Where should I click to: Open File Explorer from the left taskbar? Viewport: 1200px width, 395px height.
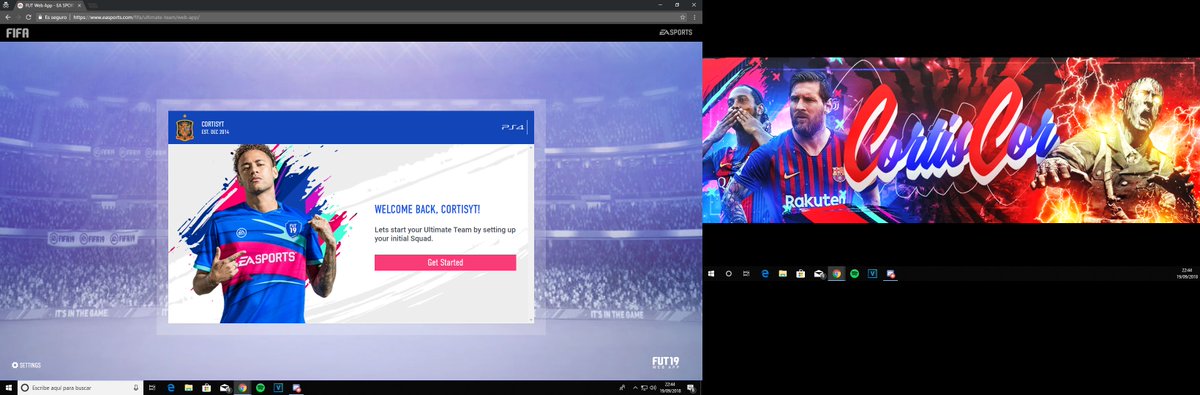click(x=189, y=387)
